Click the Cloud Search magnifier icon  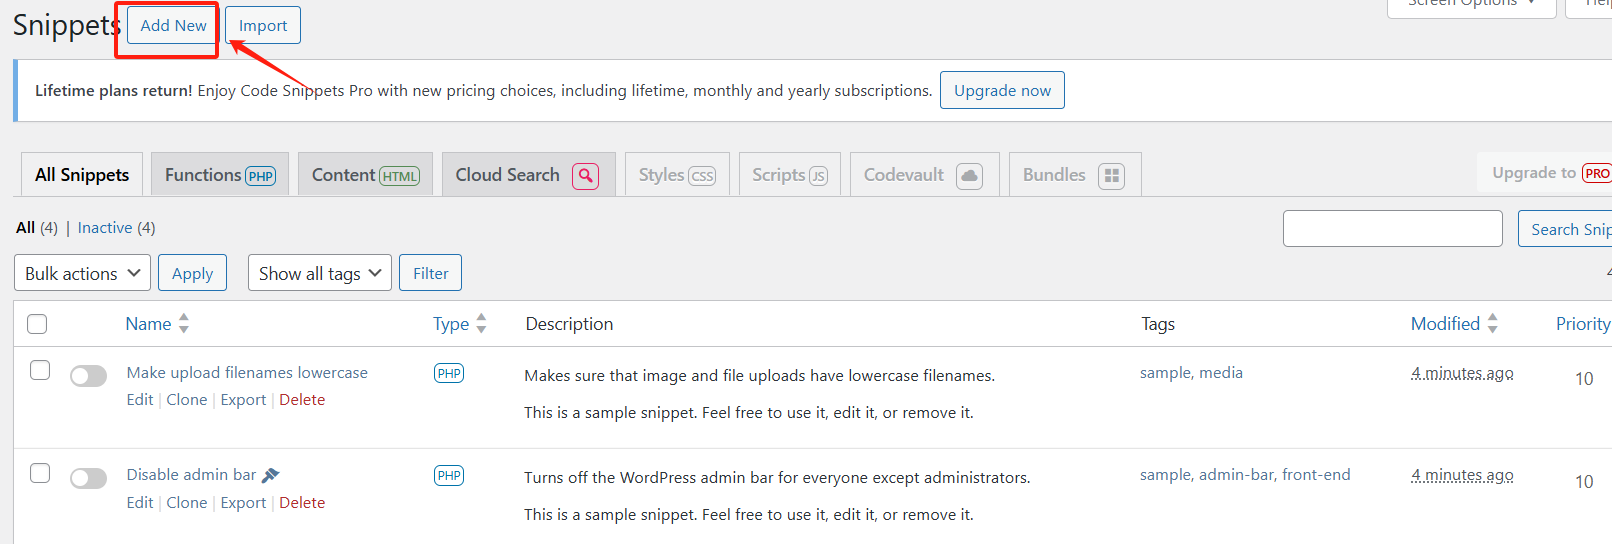tap(585, 176)
